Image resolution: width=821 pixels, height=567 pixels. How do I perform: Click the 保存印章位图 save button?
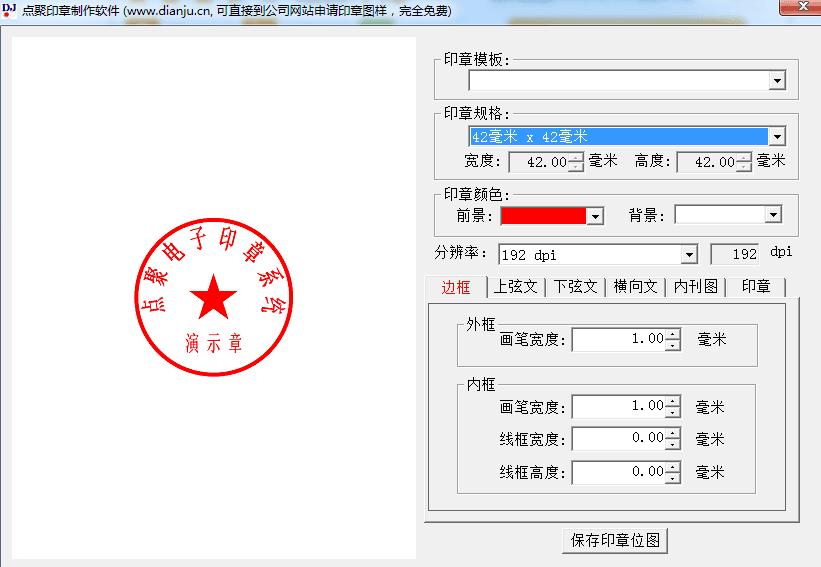(615, 541)
